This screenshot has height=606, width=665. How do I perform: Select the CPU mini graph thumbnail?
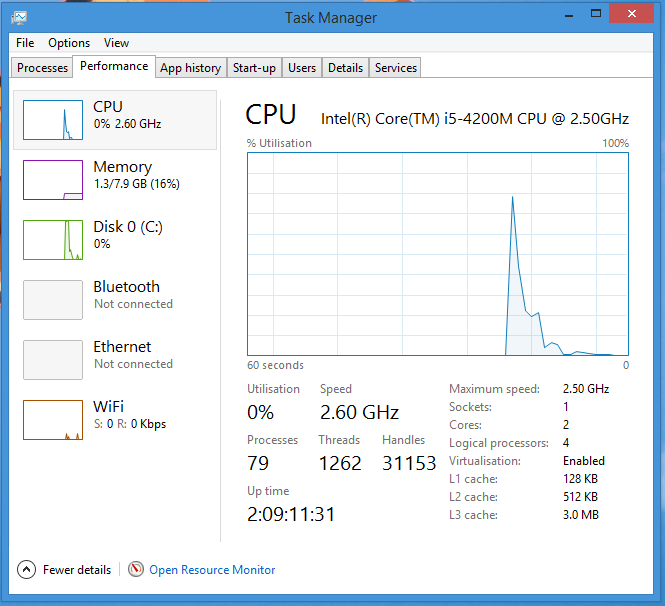53,120
